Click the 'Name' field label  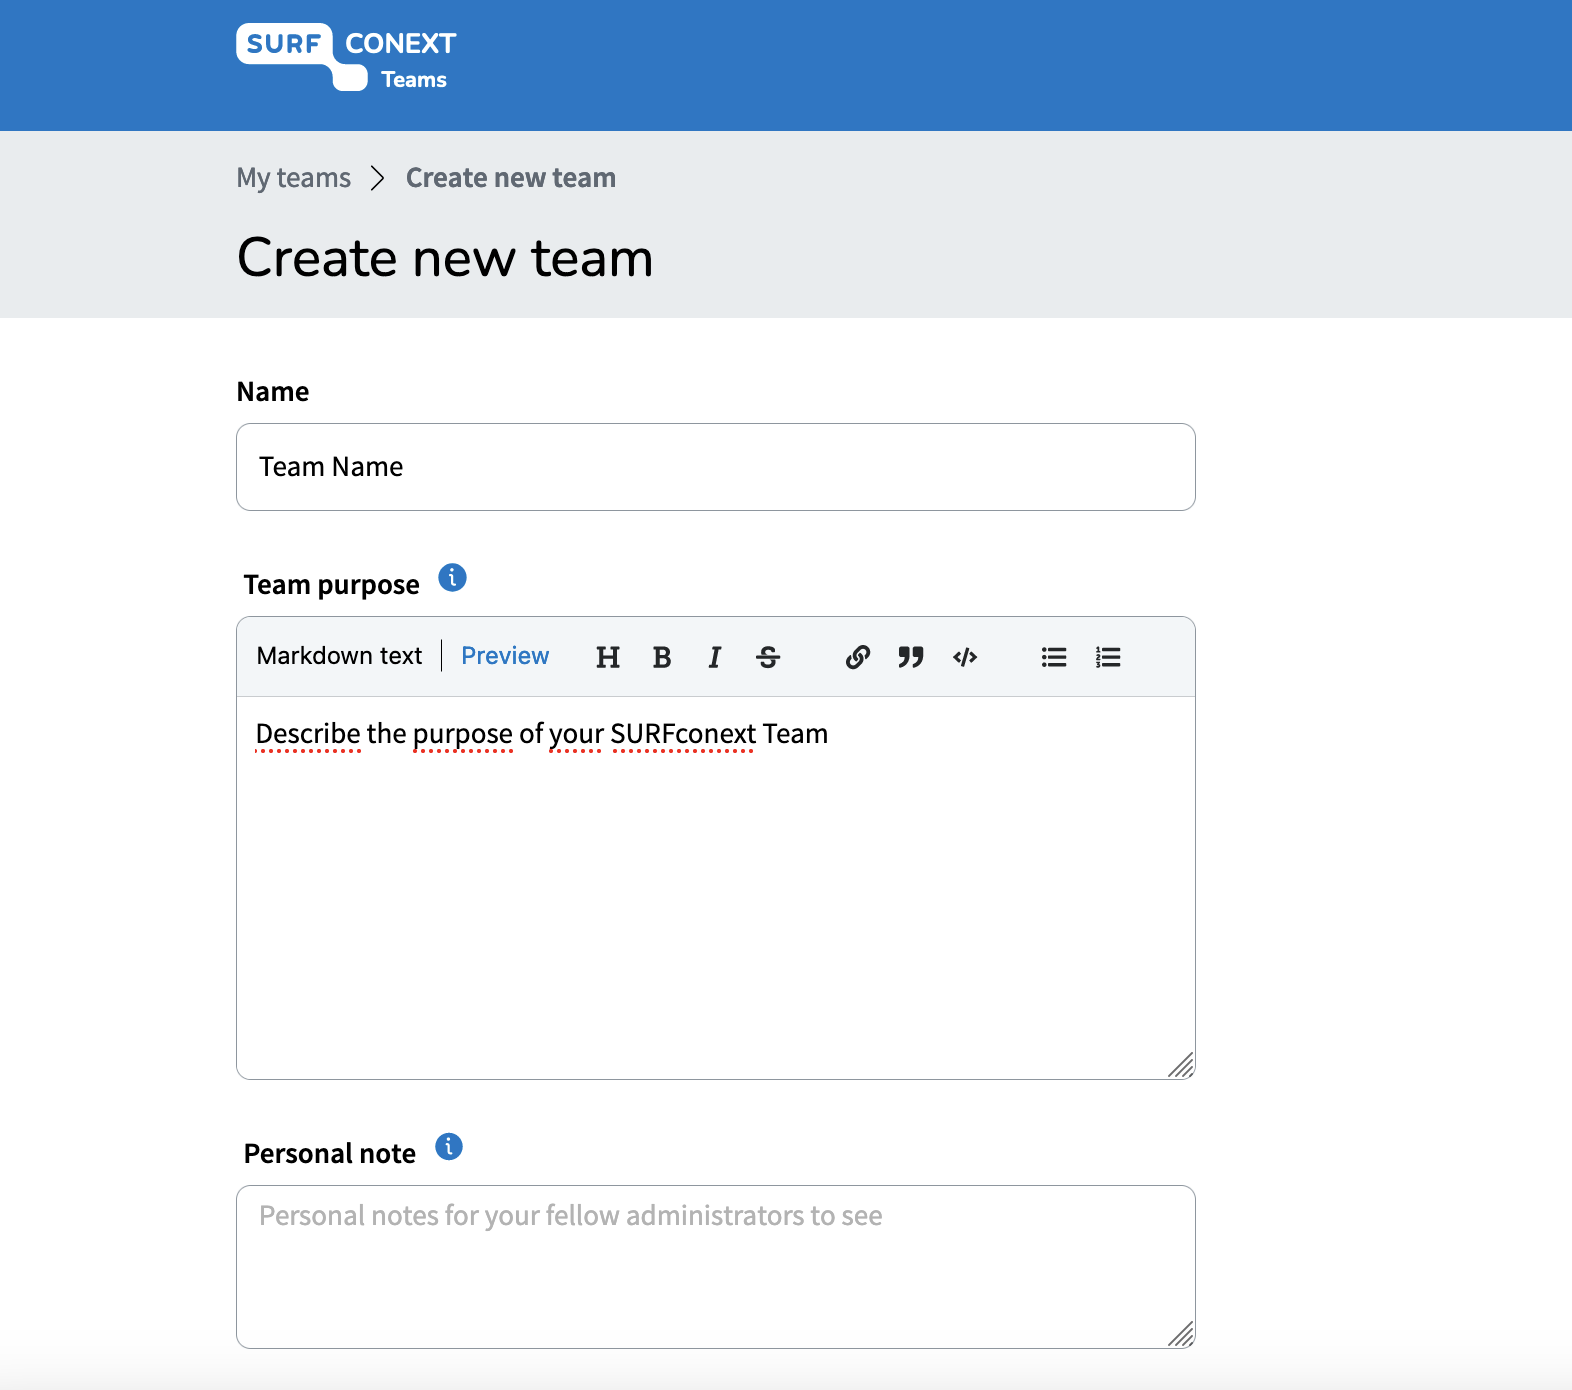[x=273, y=392]
